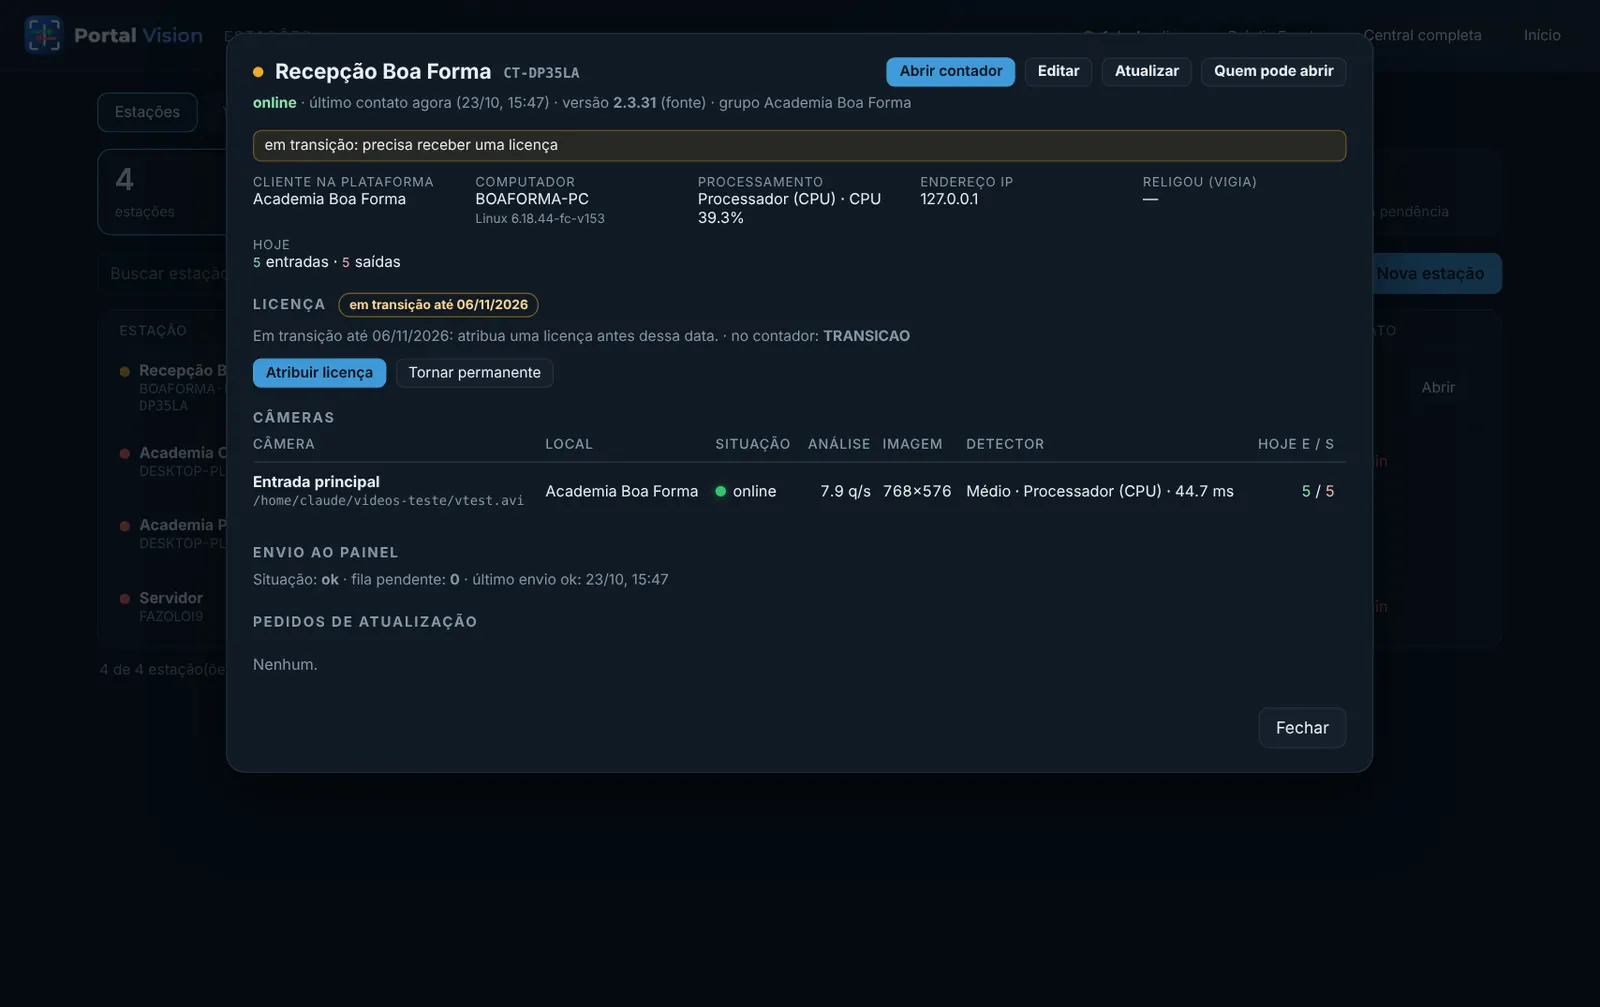The height and width of the screenshot is (1007, 1600).
Task: Click the 'em transição até 06/11/2026' badge
Action: coord(438,305)
